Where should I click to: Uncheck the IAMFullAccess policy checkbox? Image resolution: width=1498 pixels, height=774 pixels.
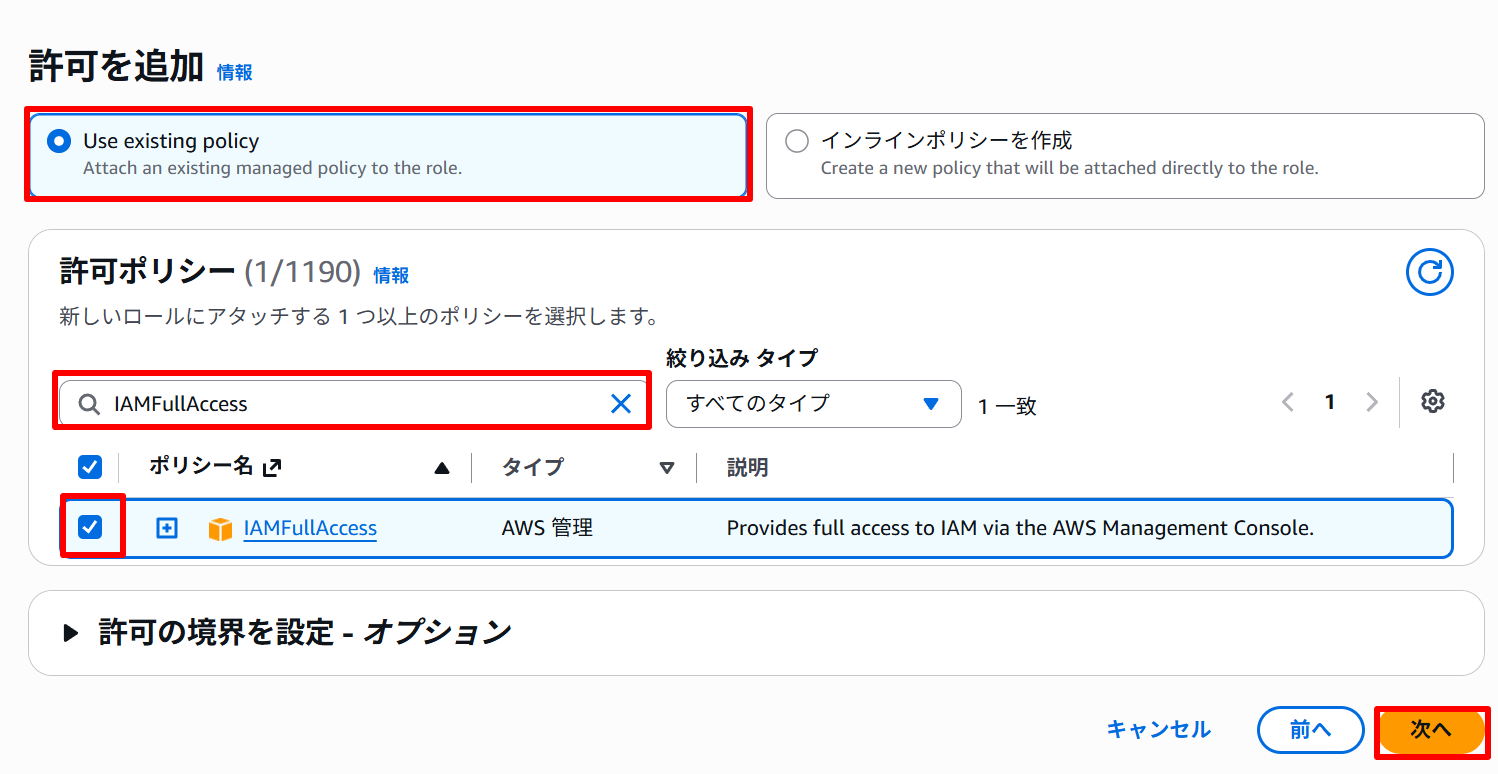click(90, 527)
